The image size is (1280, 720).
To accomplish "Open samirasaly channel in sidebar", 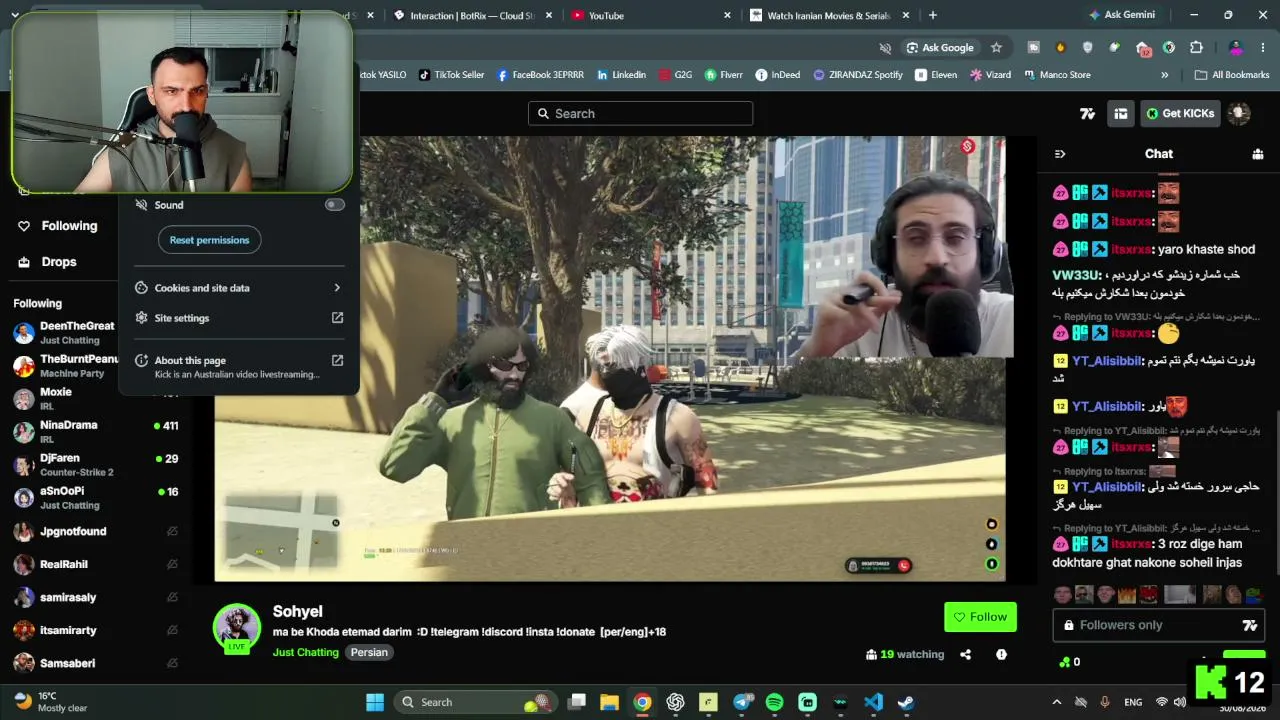I will click(96, 597).
